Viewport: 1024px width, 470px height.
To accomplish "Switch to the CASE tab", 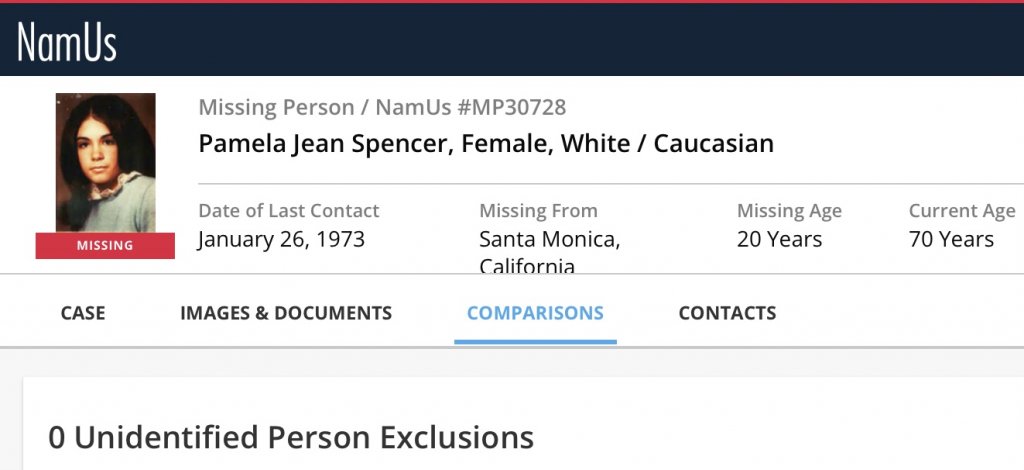I will [83, 313].
